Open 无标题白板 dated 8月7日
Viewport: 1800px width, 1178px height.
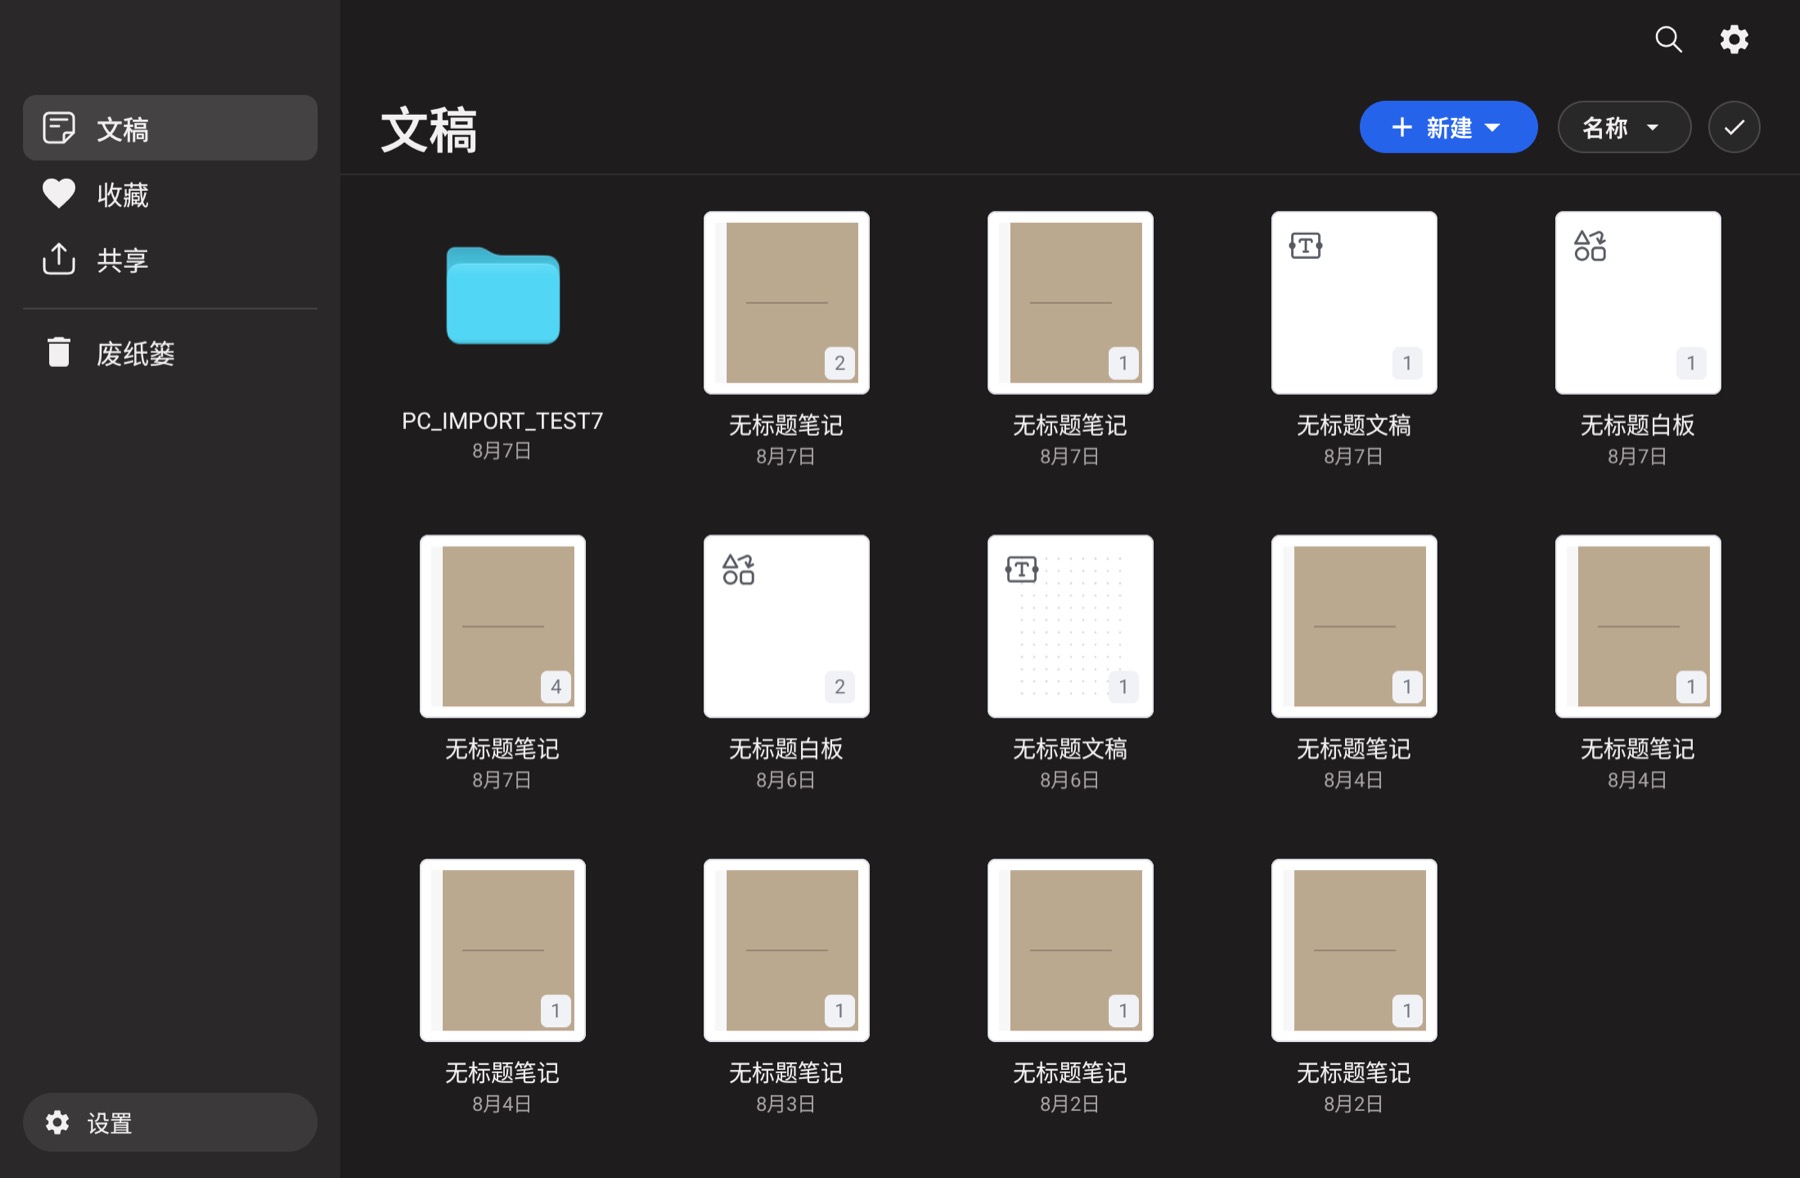(x=1638, y=302)
